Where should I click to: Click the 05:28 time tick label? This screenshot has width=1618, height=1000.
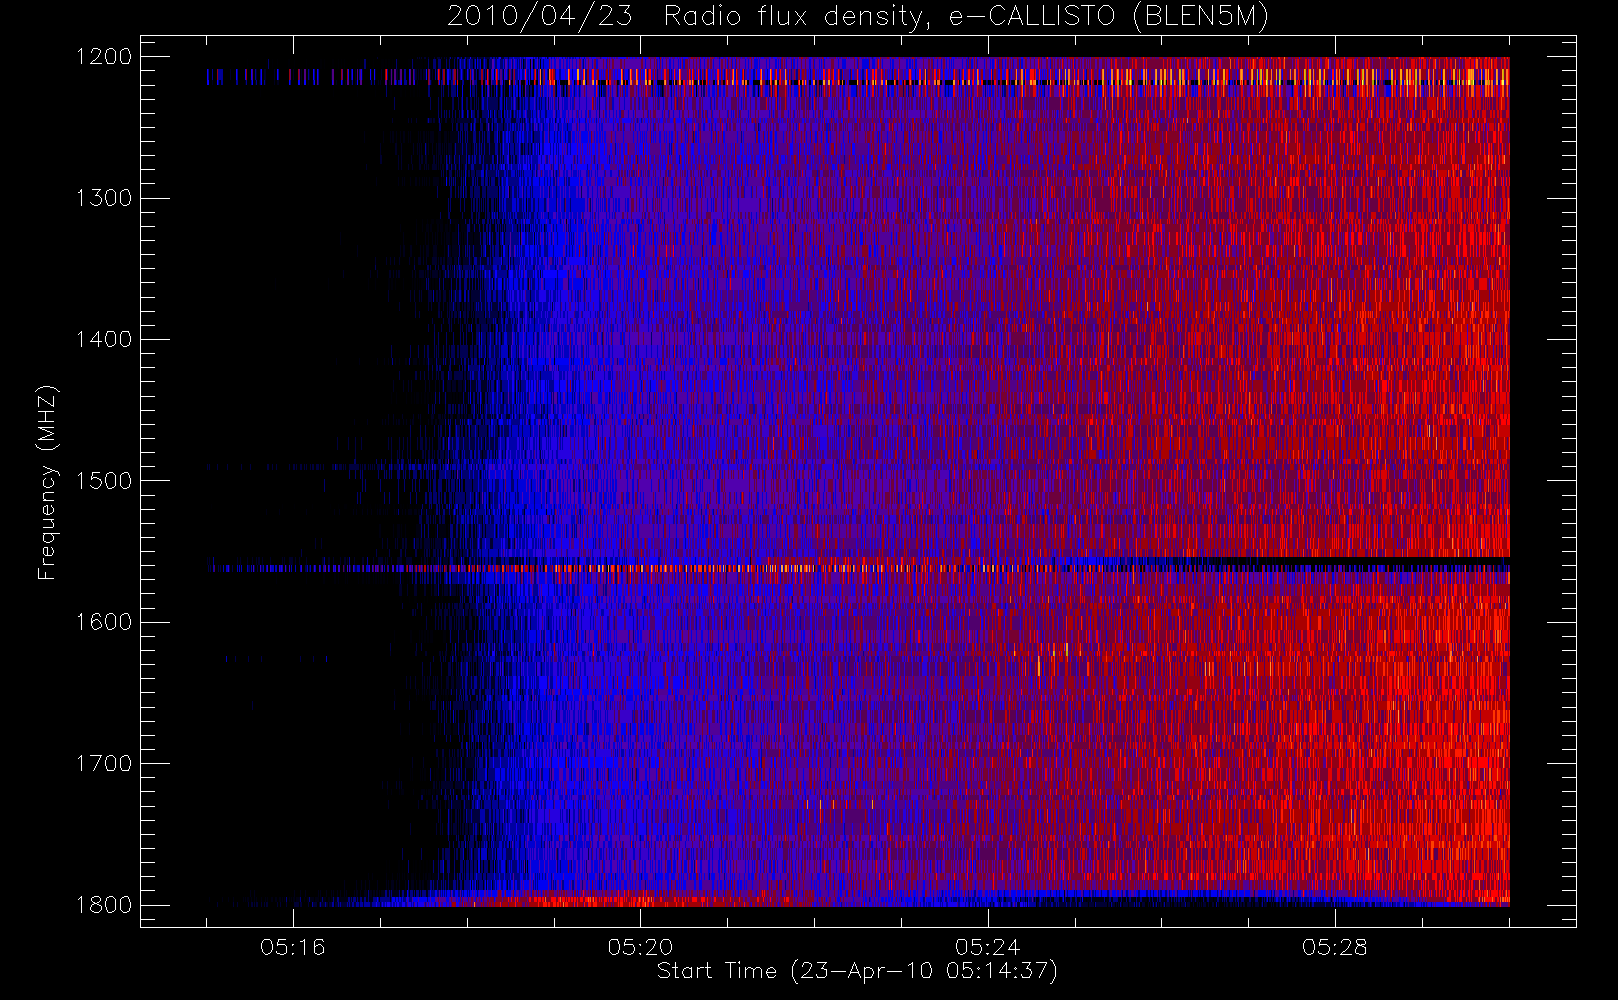coord(1335,947)
